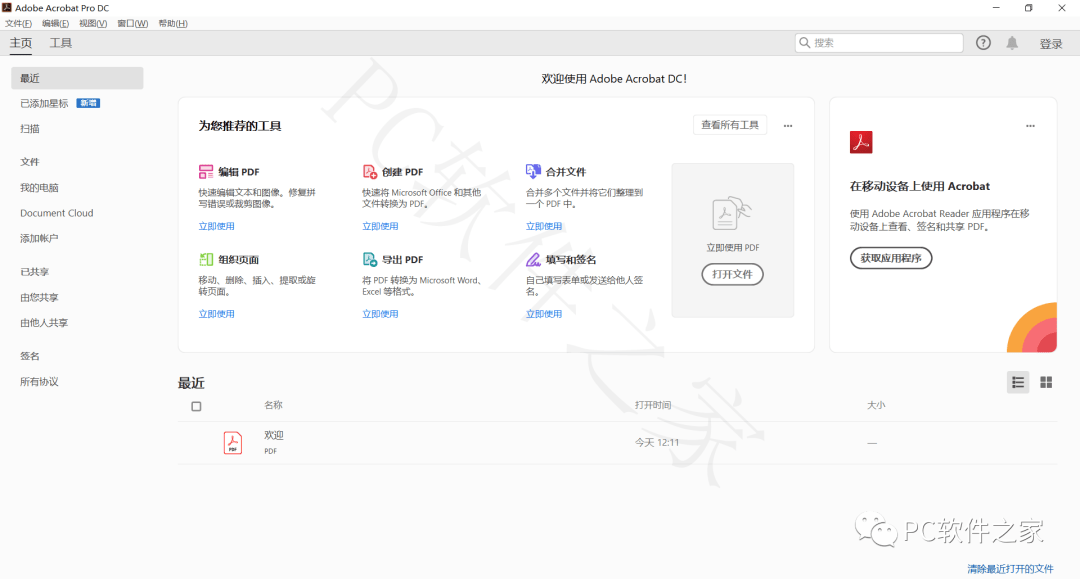Click the PDF hand icon above 立即使用 PDF
The width and height of the screenshot is (1080, 579).
click(731, 213)
